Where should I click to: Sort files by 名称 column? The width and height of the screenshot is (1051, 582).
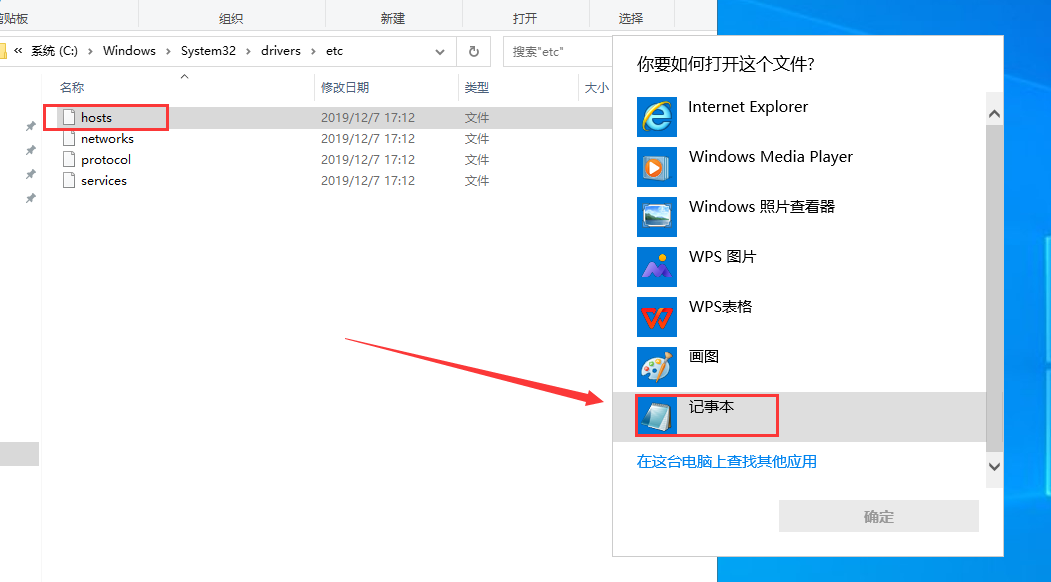(72, 88)
